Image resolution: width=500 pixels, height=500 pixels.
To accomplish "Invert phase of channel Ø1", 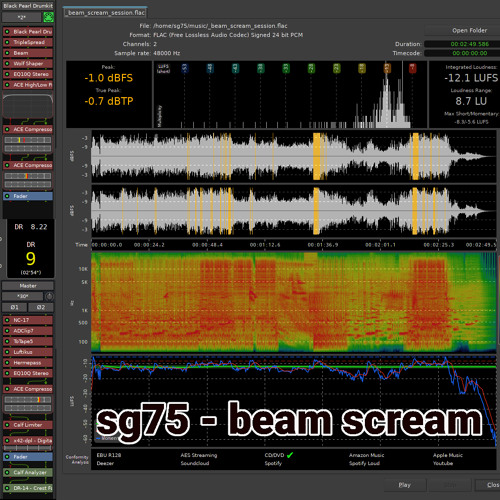I will pyautogui.click(x=14, y=307).
